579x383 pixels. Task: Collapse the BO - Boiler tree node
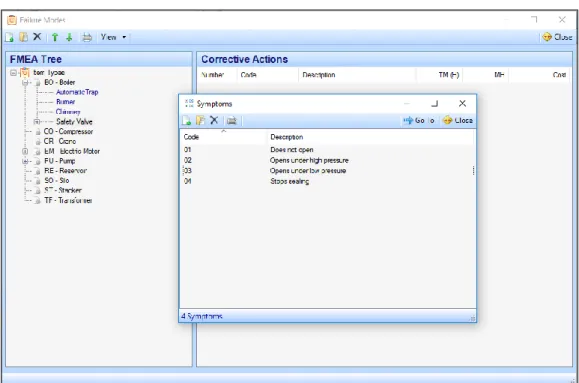click(25, 82)
